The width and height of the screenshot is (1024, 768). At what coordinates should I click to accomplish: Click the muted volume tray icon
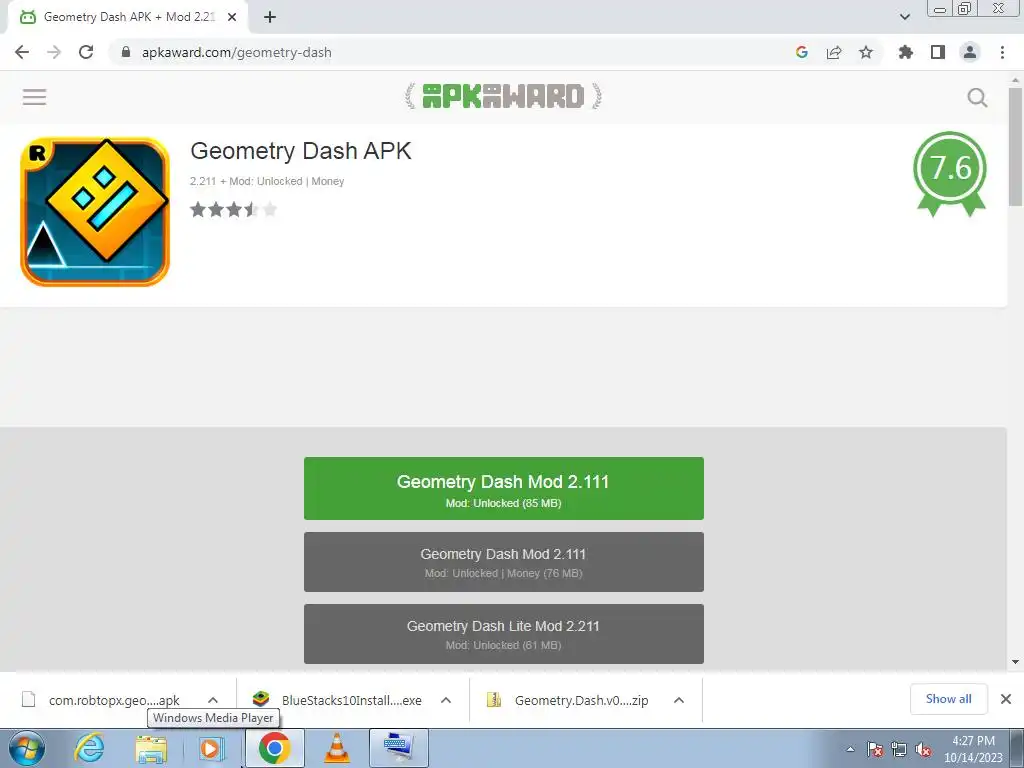(923, 749)
